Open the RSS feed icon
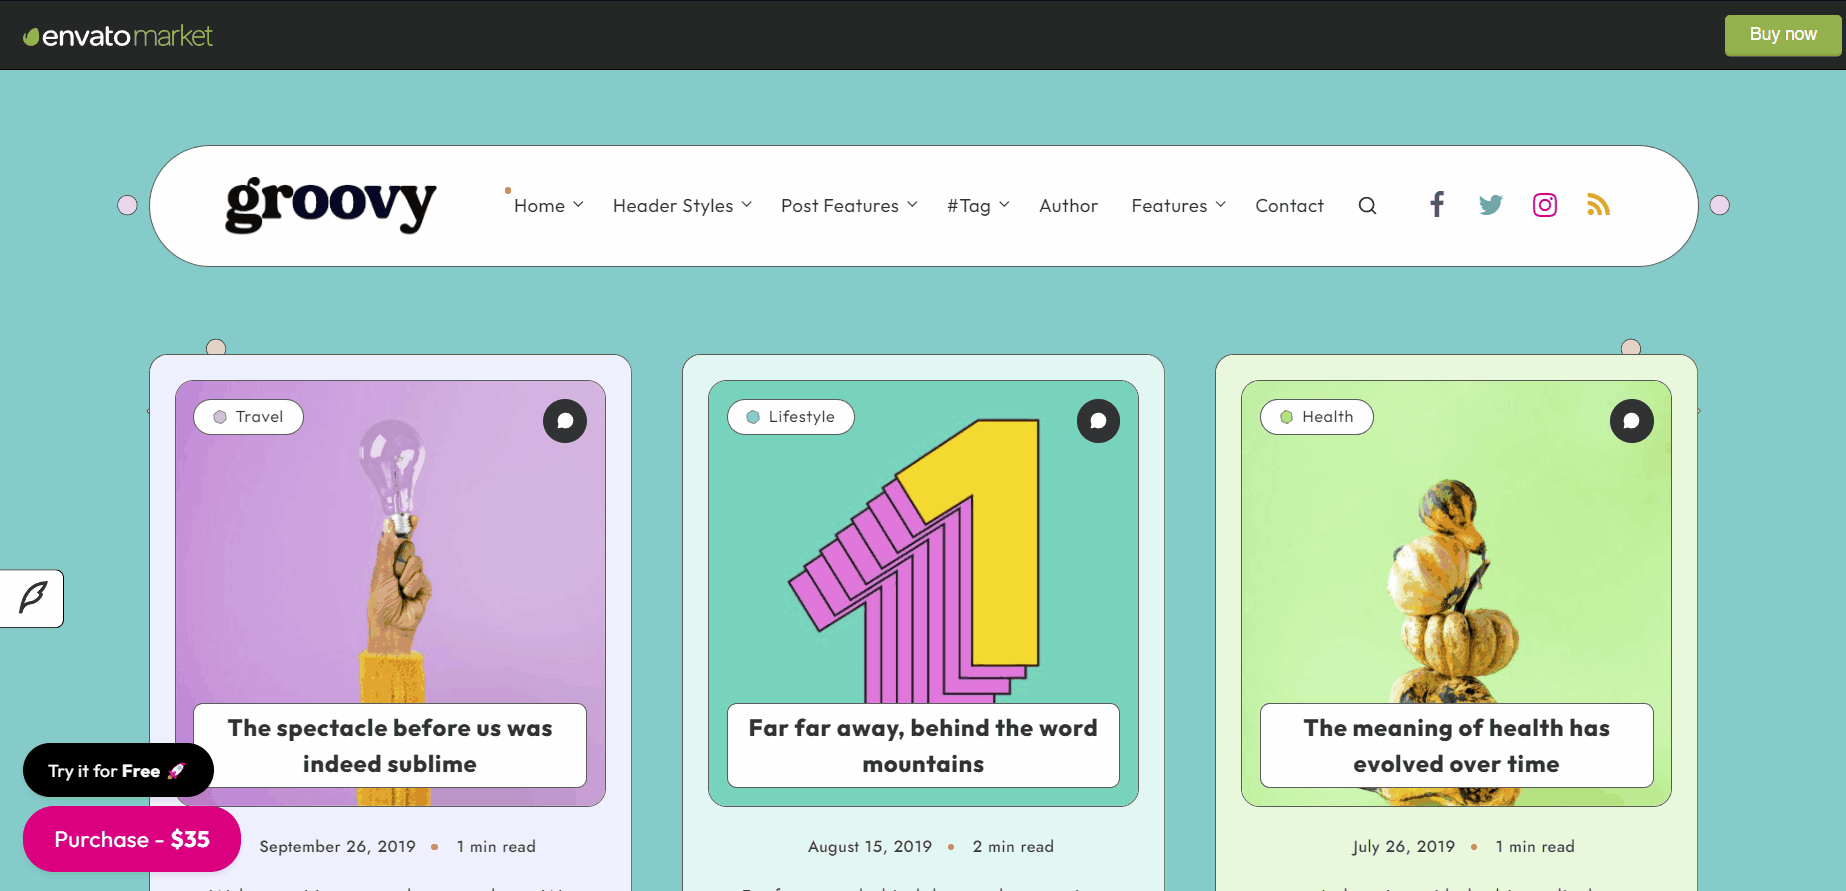The image size is (1846, 891). [x=1598, y=205]
